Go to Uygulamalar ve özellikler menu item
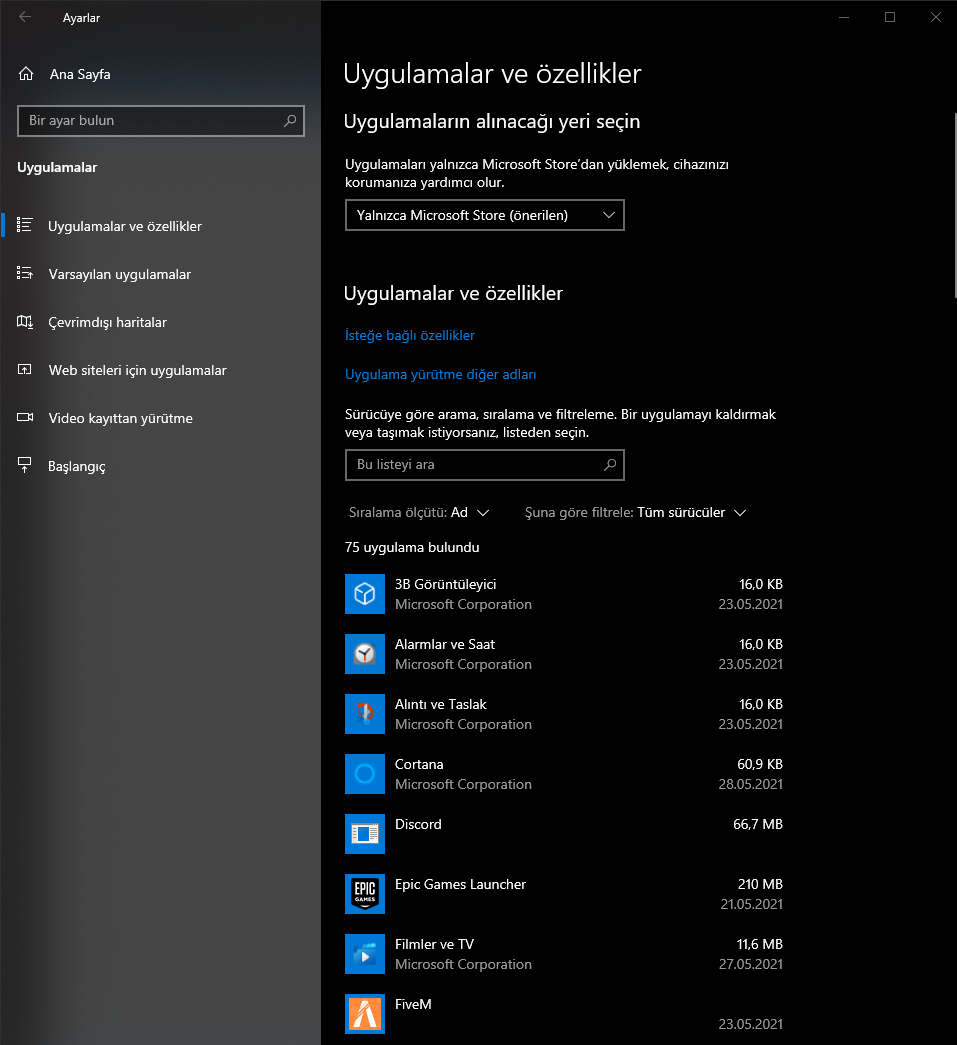This screenshot has width=957, height=1045. point(125,226)
